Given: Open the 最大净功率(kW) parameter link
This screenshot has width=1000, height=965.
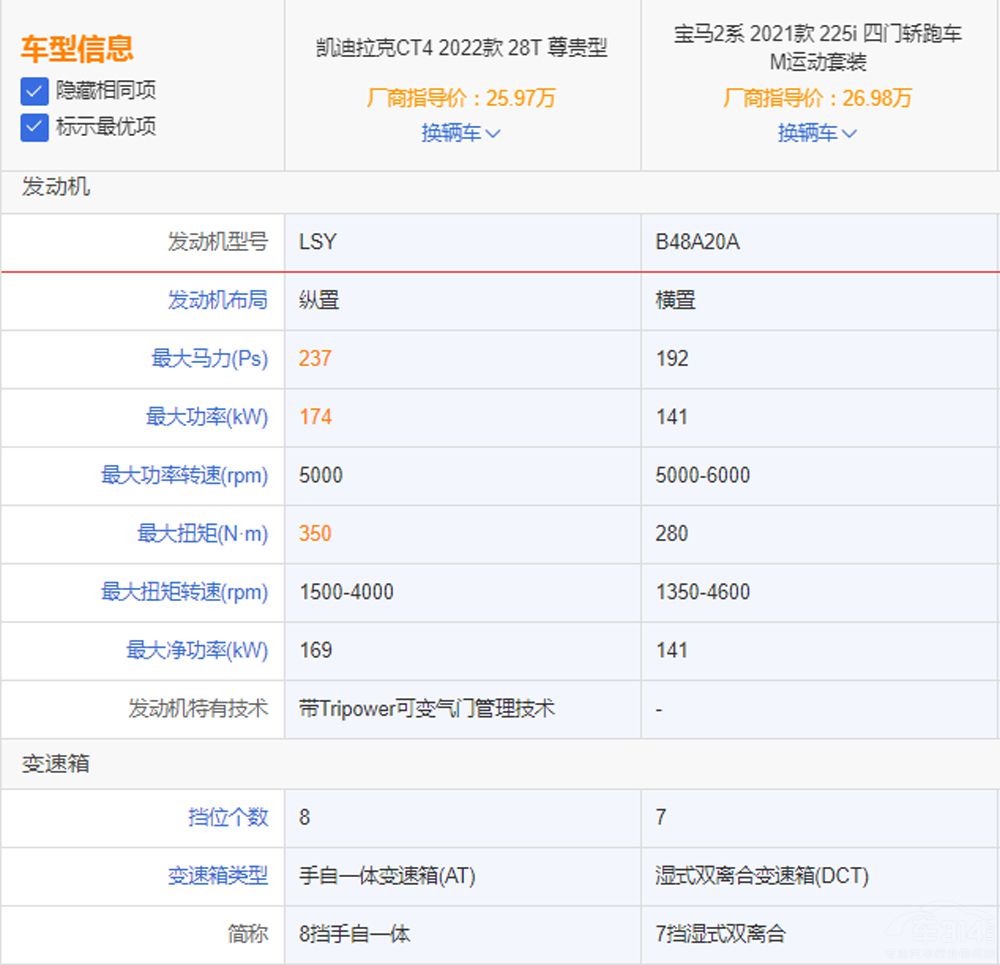Looking at the screenshot, I should [197, 650].
